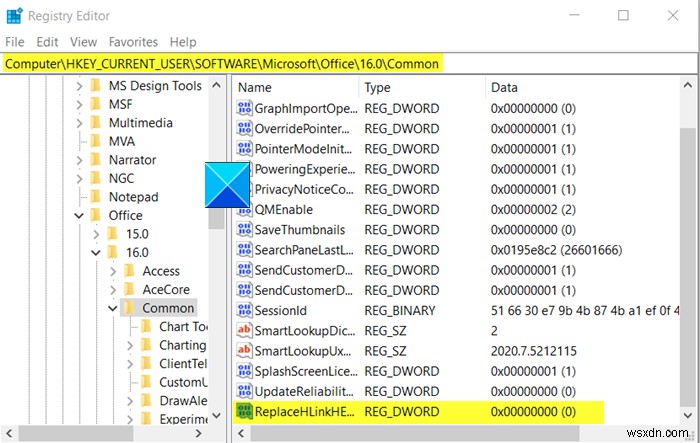This screenshot has height=443, width=700.
Task: Select the MVA folder icon
Action: coord(95,141)
